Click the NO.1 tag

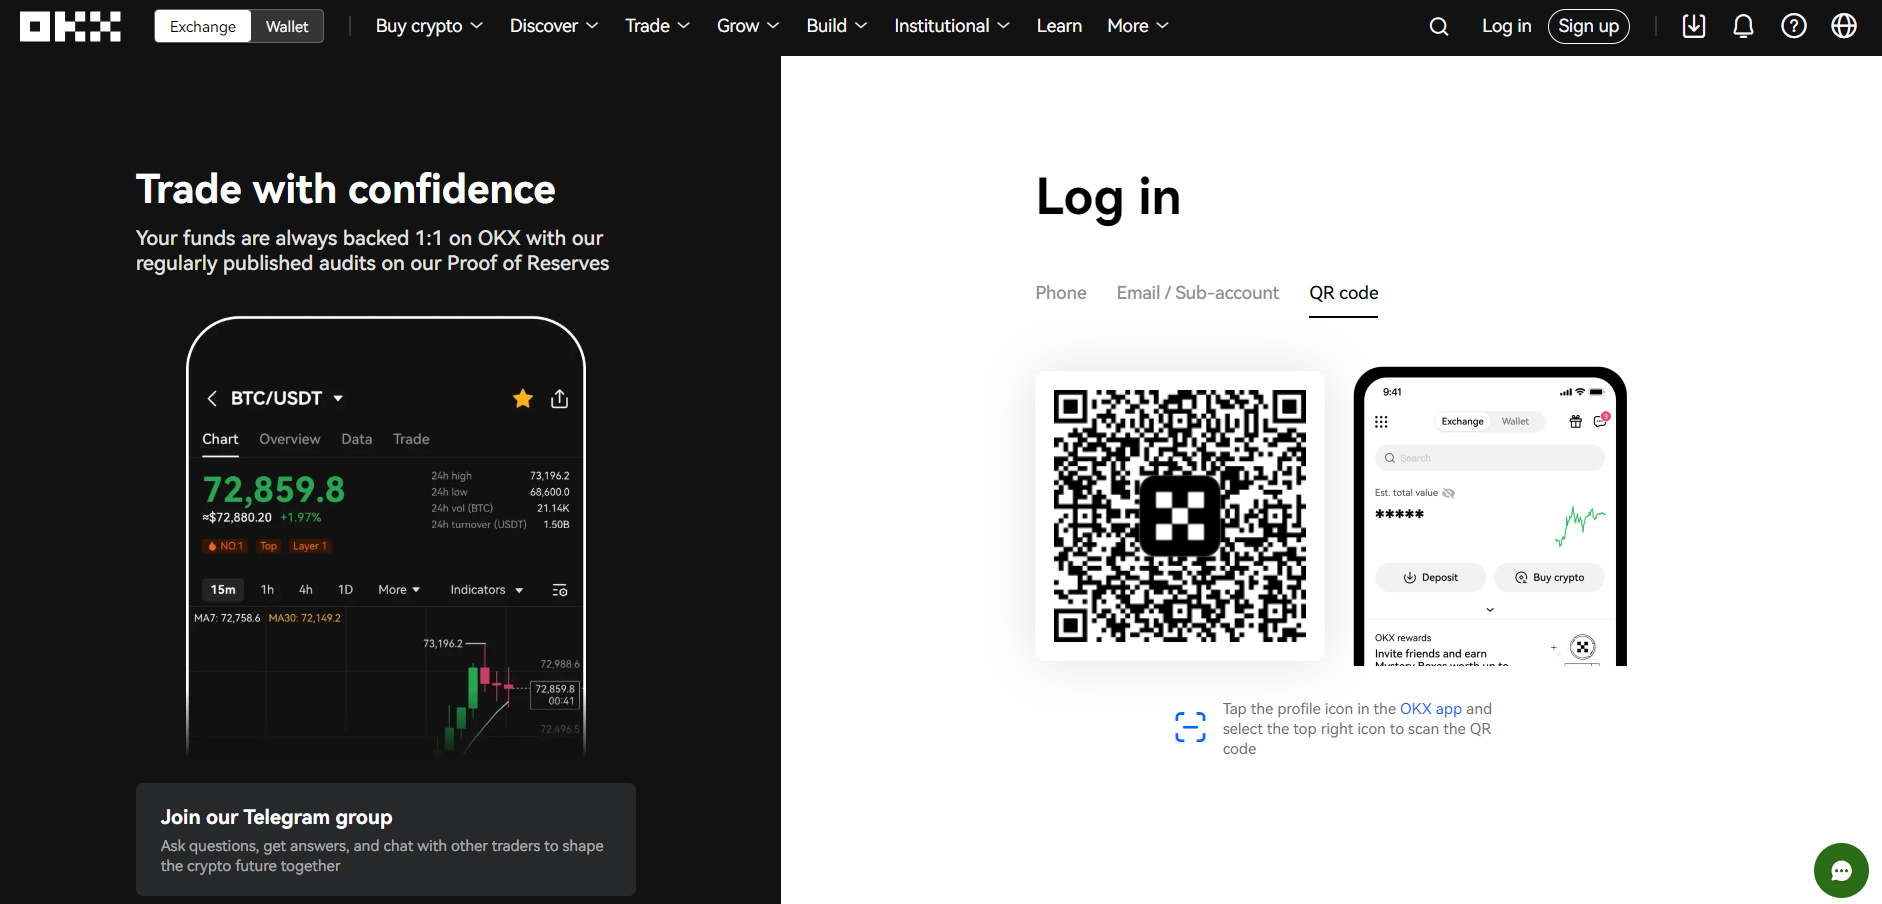coord(226,546)
